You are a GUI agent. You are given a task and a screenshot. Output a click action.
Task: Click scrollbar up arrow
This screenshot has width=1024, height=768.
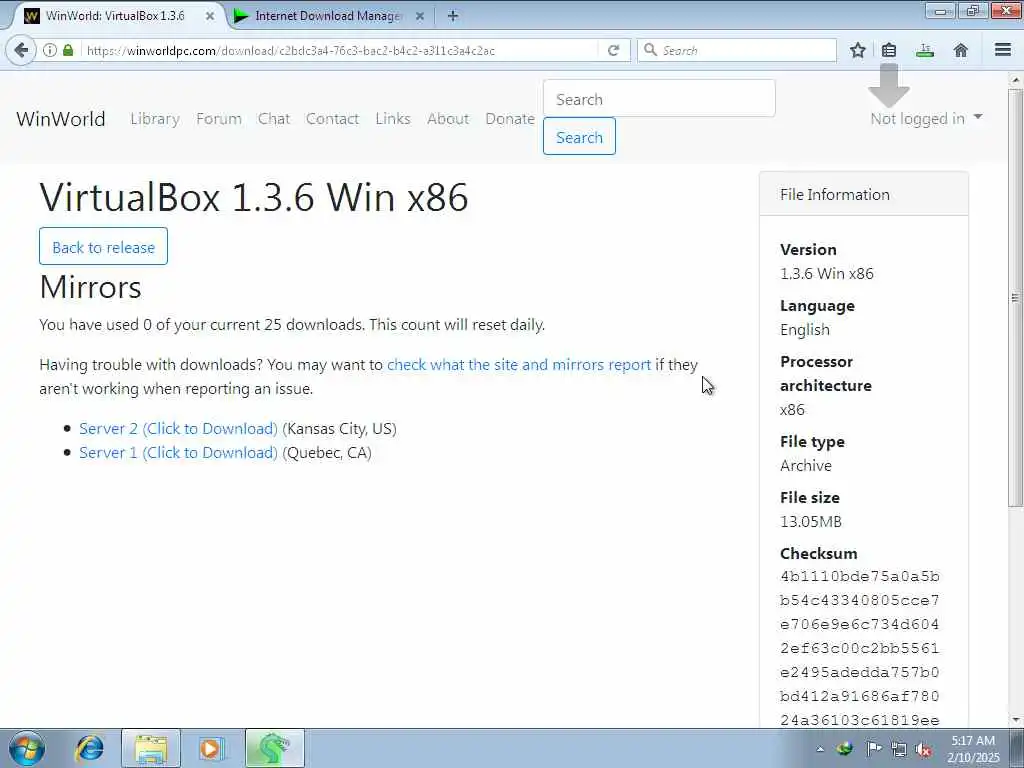coord(1015,80)
